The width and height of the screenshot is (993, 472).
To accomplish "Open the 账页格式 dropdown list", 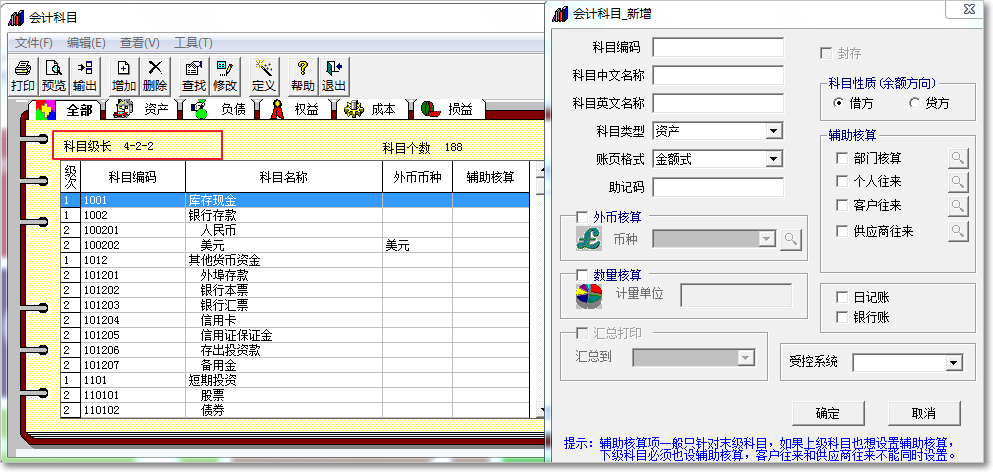I will click(x=773, y=159).
